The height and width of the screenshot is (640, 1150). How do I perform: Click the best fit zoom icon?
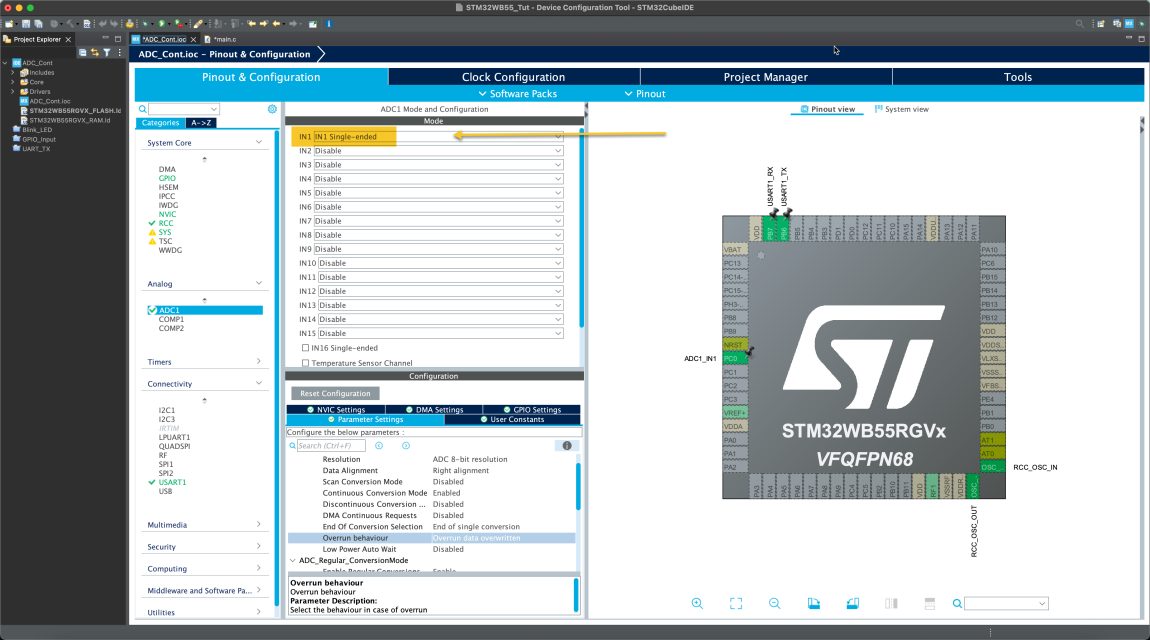pyautogui.click(x=736, y=603)
